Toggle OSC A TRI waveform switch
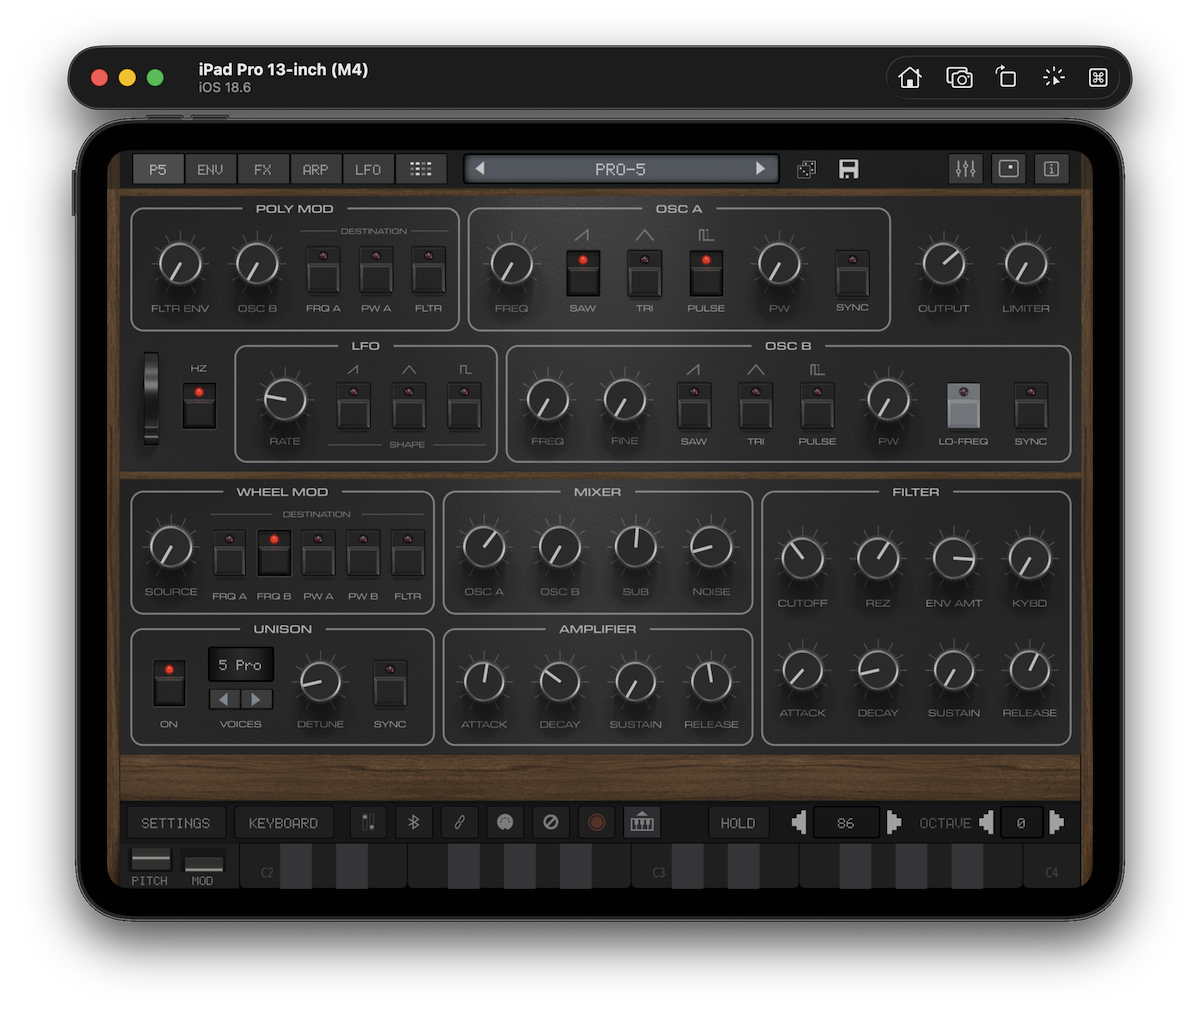 tap(645, 273)
